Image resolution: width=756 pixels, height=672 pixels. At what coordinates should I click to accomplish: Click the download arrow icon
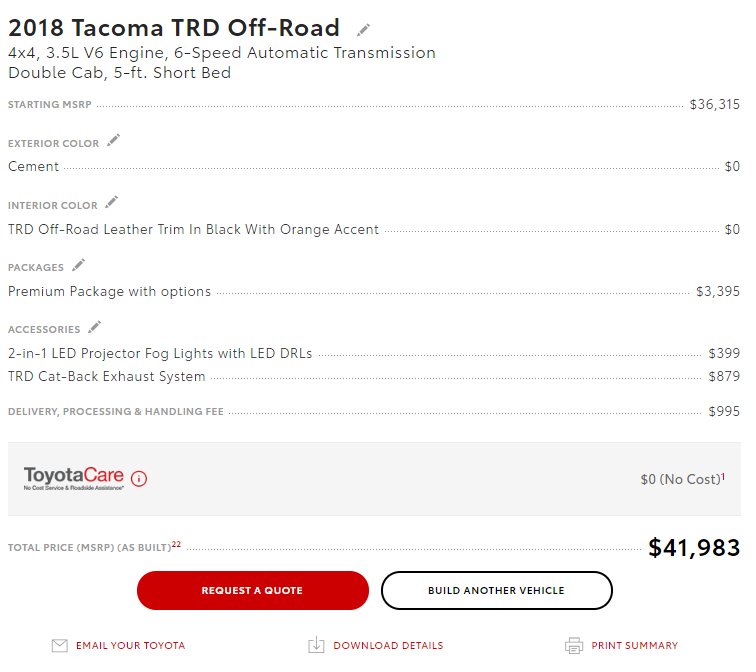316,645
